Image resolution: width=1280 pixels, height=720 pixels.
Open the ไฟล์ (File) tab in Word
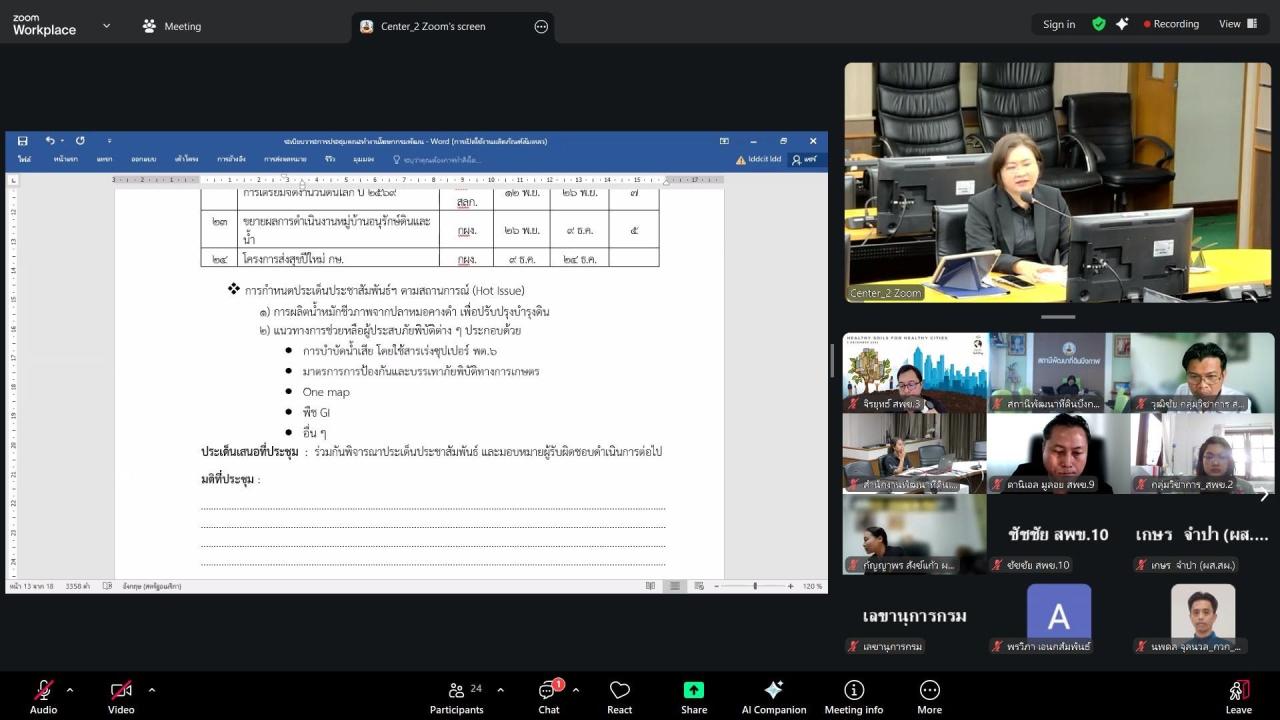(23, 159)
